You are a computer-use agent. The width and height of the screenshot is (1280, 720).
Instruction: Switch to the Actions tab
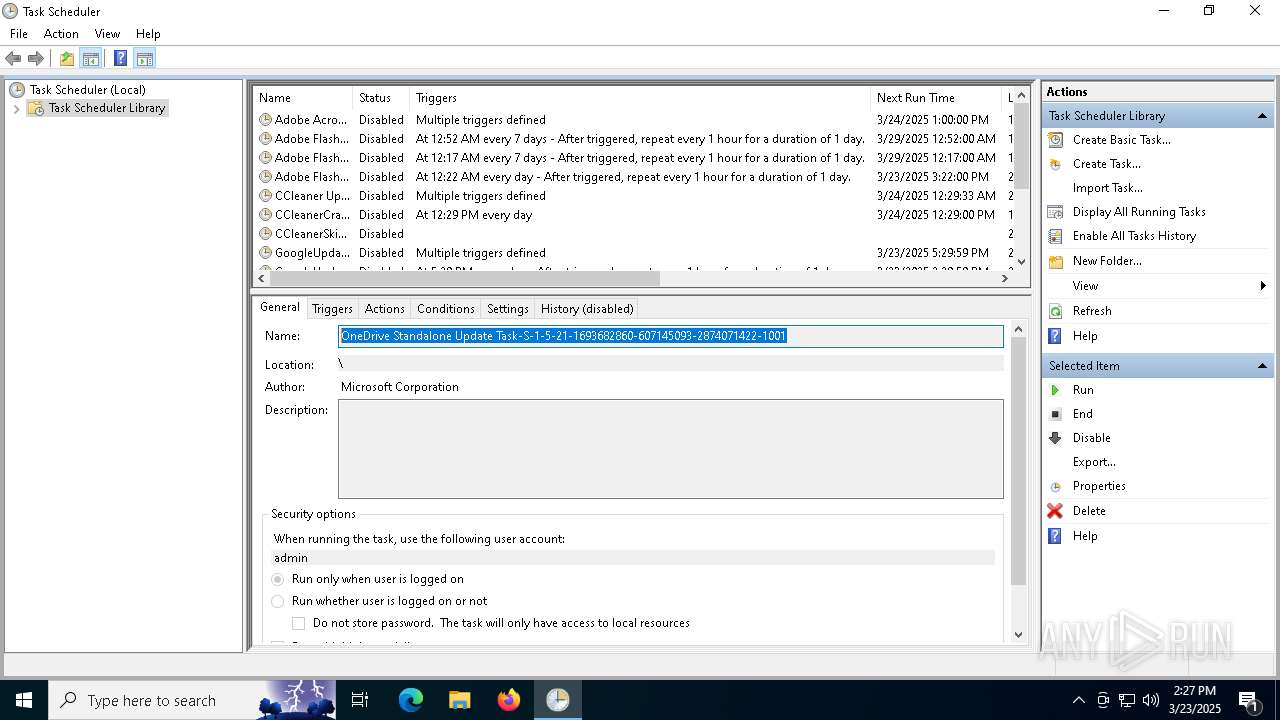tap(384, 309)
